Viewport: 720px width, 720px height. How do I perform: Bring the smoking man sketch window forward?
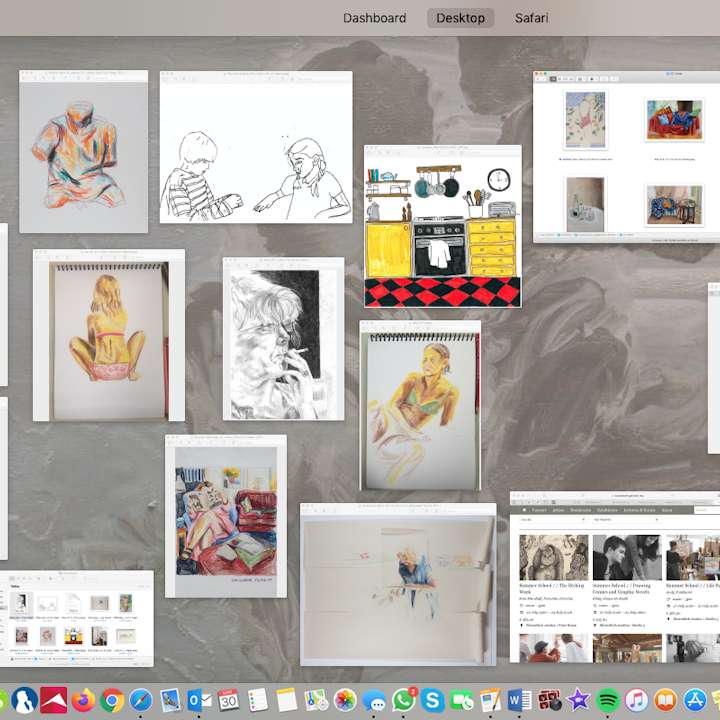[x=283, y=340]
